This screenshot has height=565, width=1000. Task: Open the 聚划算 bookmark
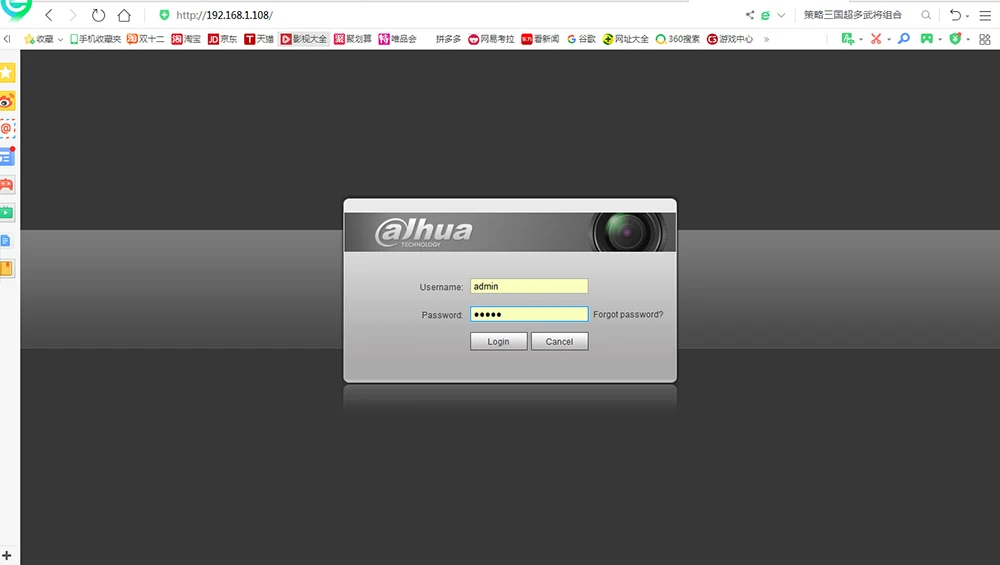click(x=353, y=39)
